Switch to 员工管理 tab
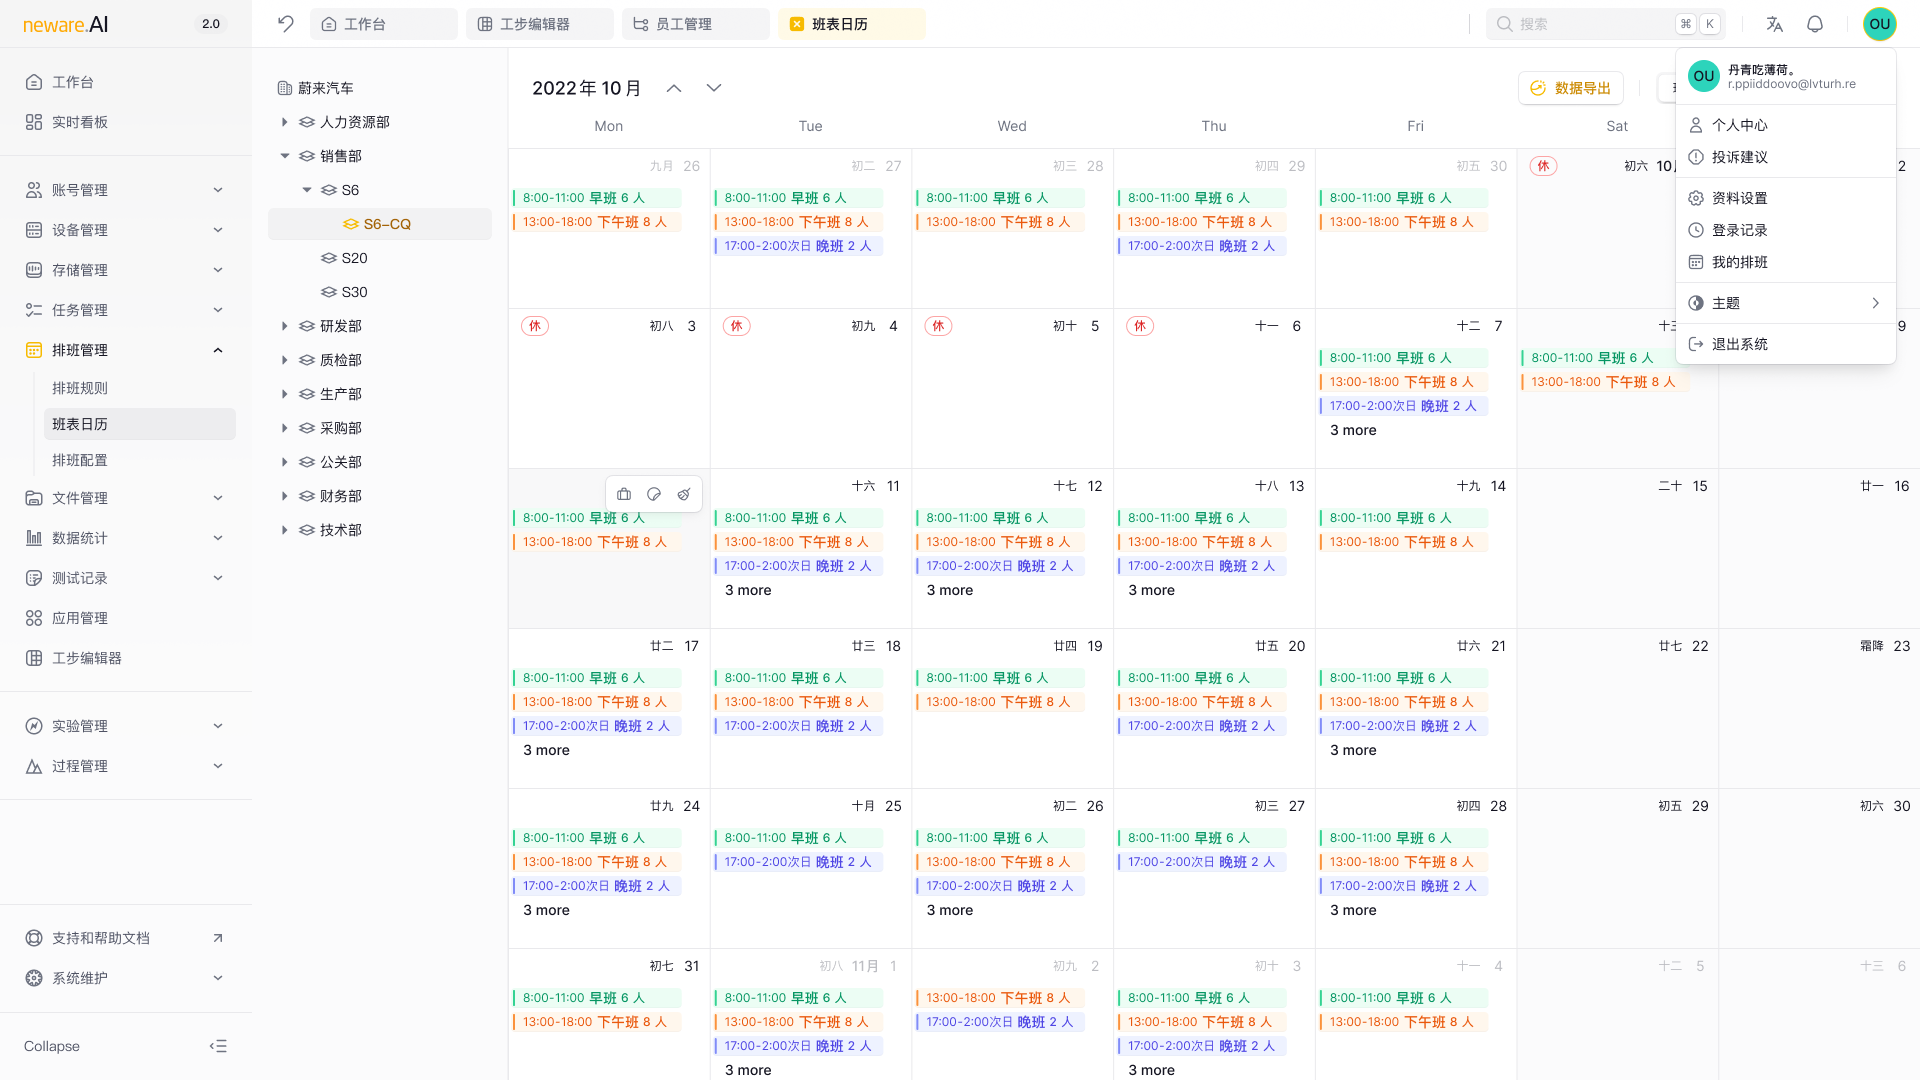The height and width of the screenshot is (1080, 1920). click(x=696, y=24)
